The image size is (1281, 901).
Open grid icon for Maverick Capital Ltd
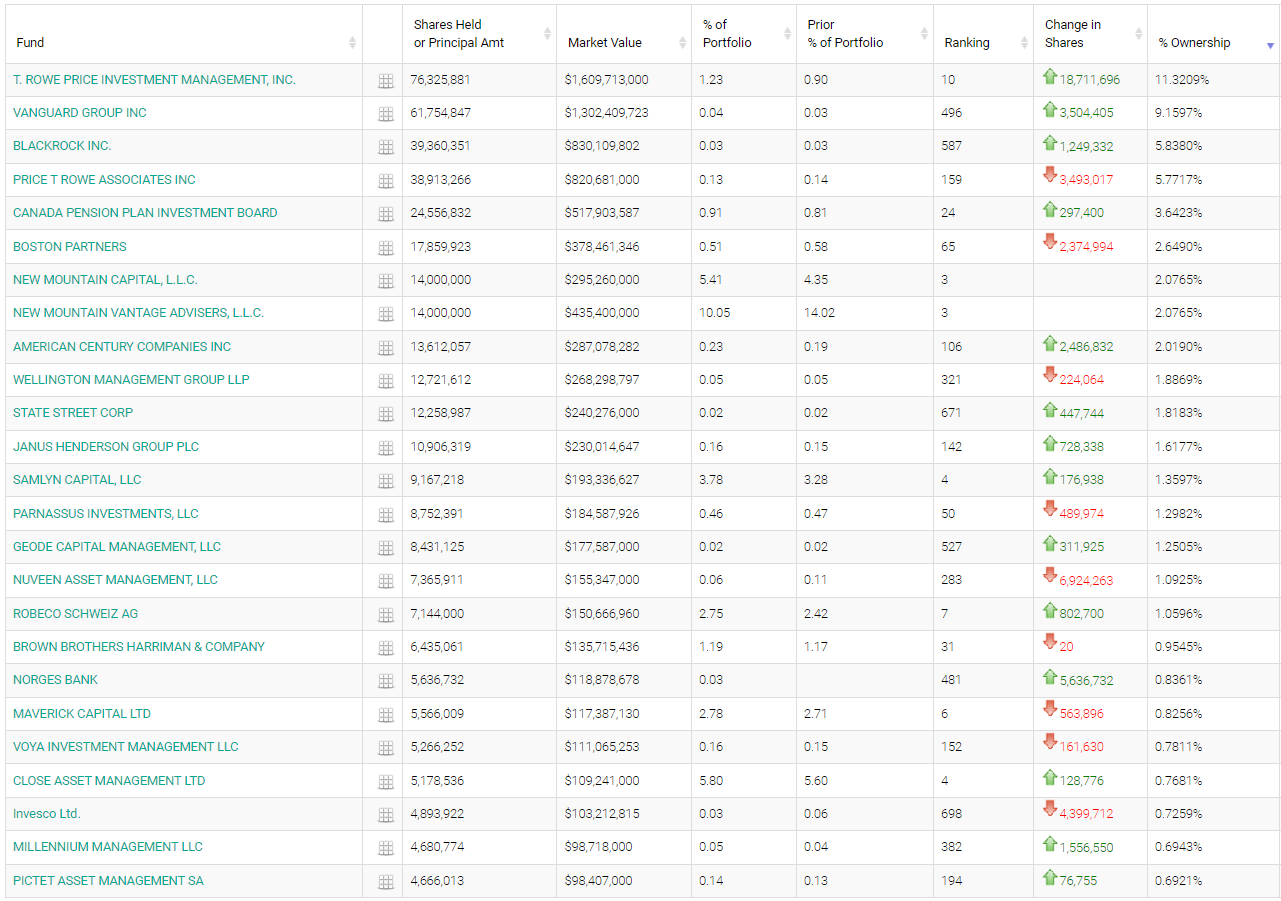tap(385, 715)
